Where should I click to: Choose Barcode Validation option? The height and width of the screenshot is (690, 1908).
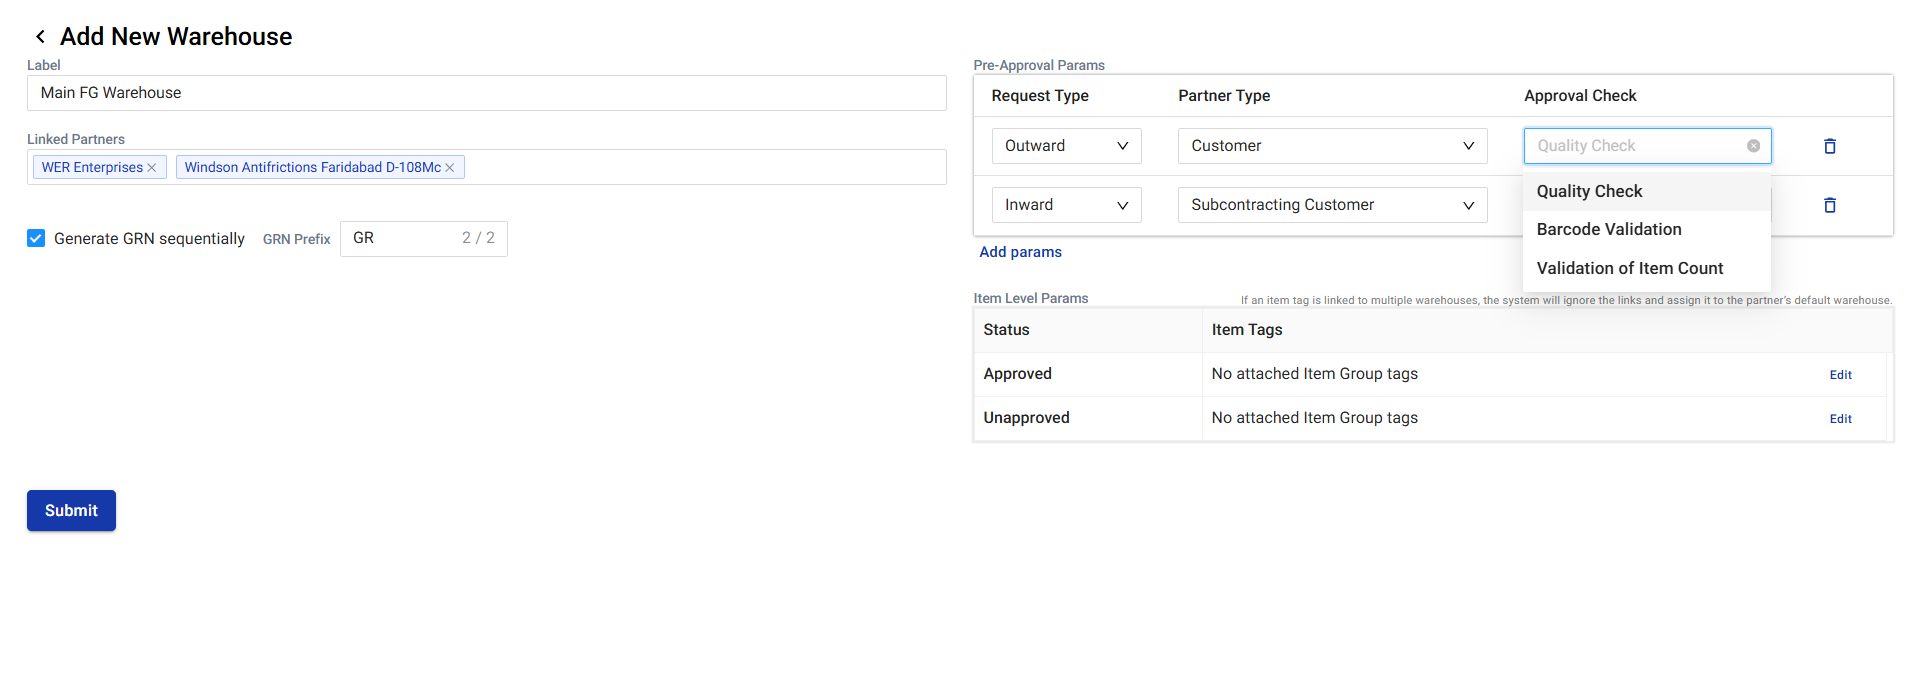(x=1608, y=229)
